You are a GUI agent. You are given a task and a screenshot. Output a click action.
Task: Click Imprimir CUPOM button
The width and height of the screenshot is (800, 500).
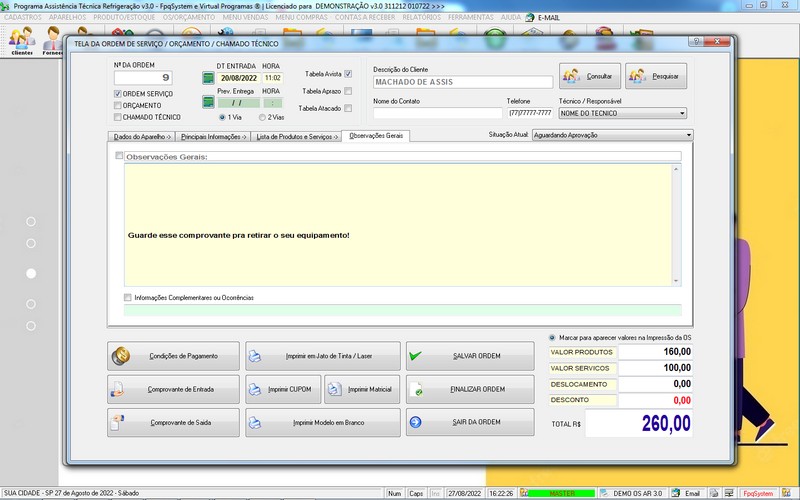[x=283, y=389]
